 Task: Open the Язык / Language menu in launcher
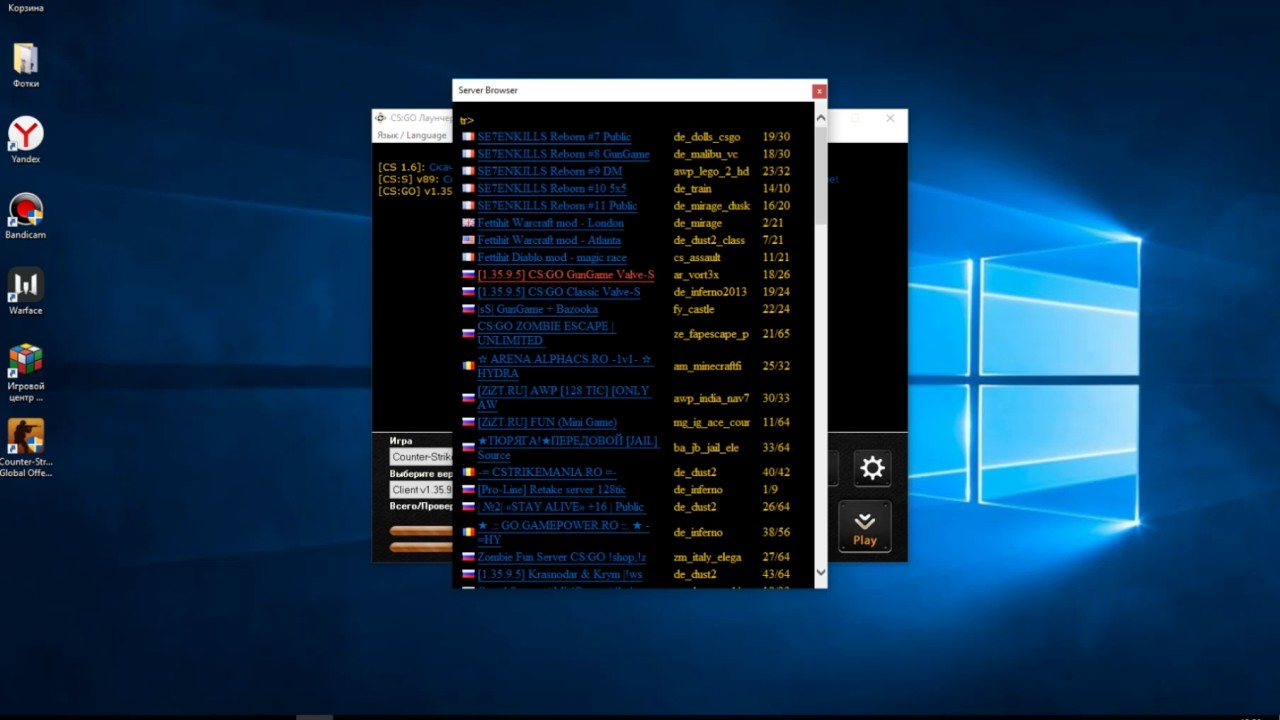point(412,136)
